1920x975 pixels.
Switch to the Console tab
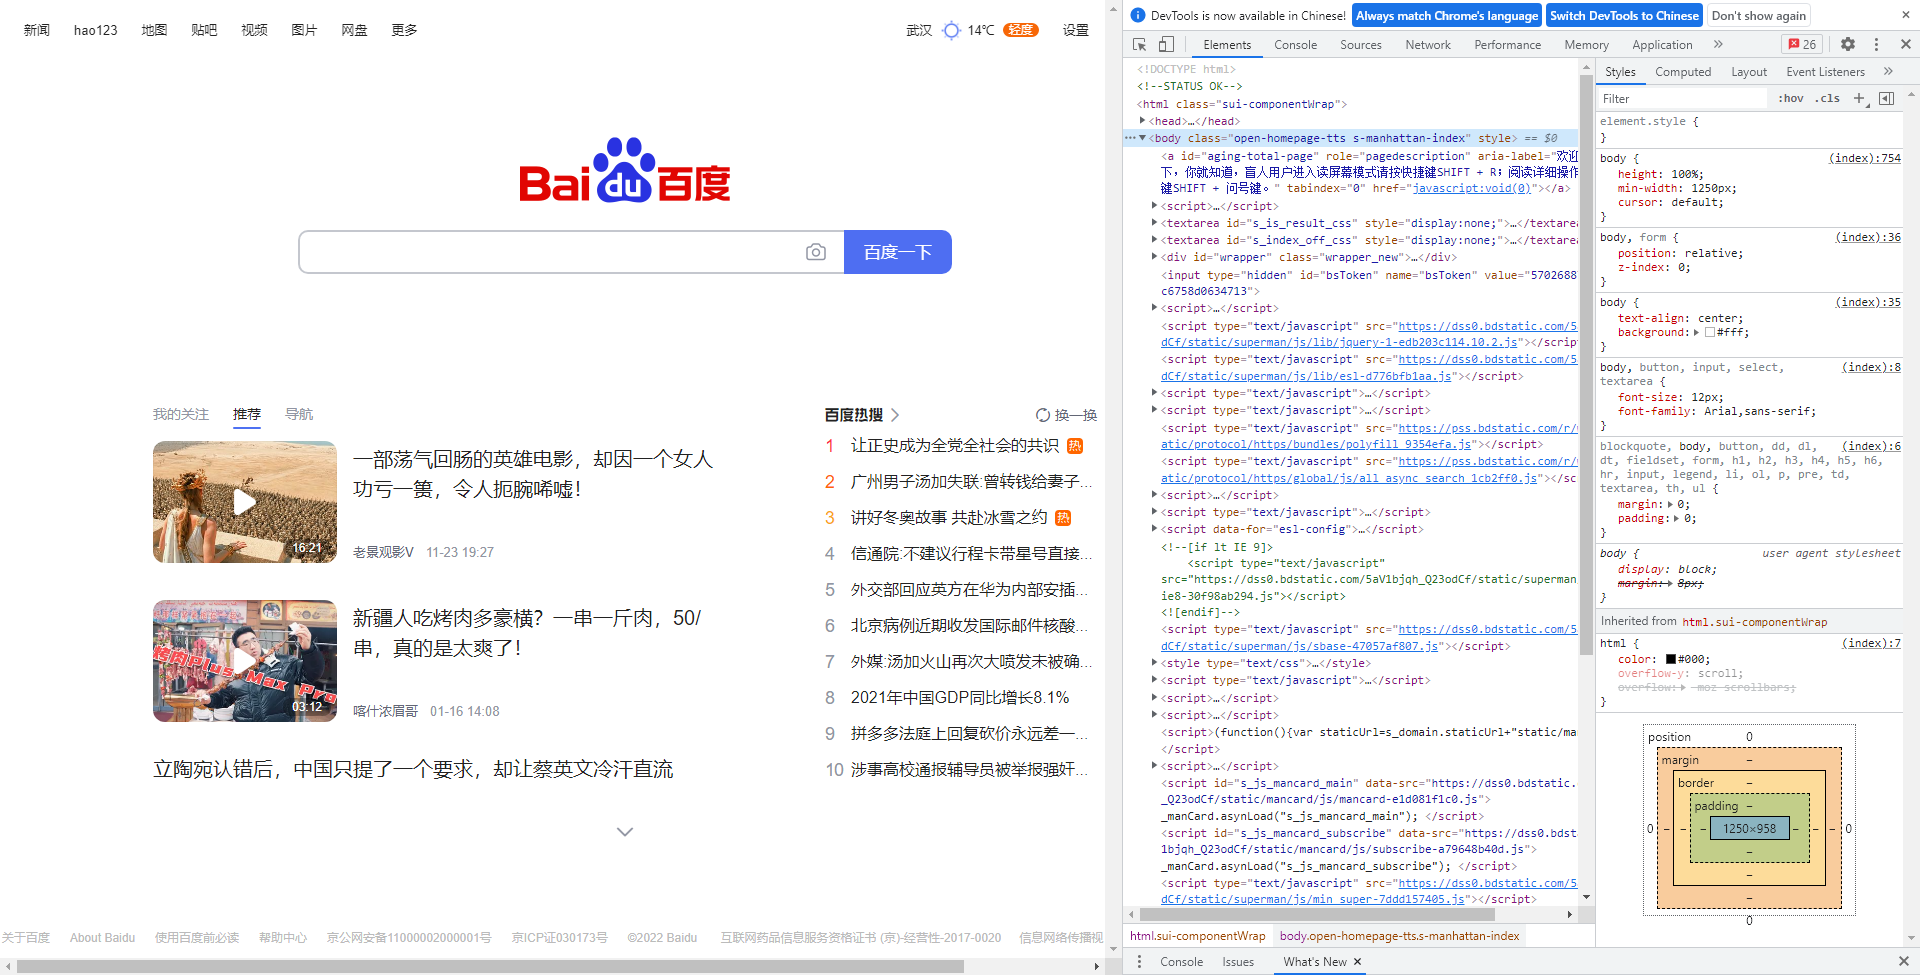click(1295, 45)
